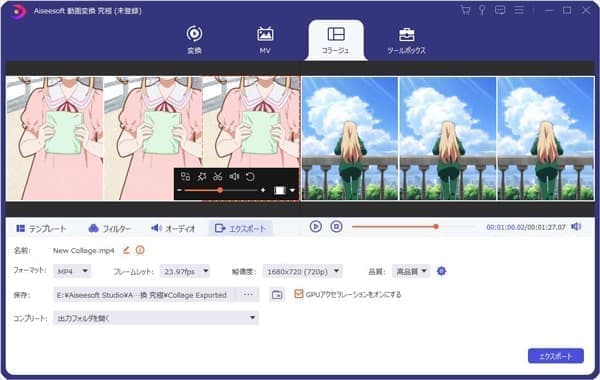Open the オーディオ tab

173,228
